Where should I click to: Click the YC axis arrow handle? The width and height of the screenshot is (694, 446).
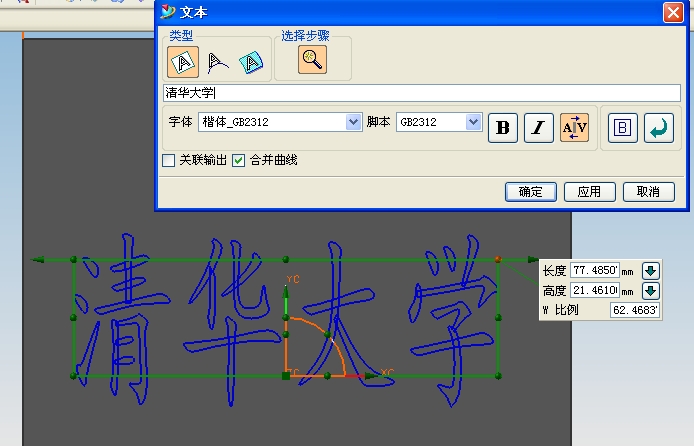[x=286, y=292]
